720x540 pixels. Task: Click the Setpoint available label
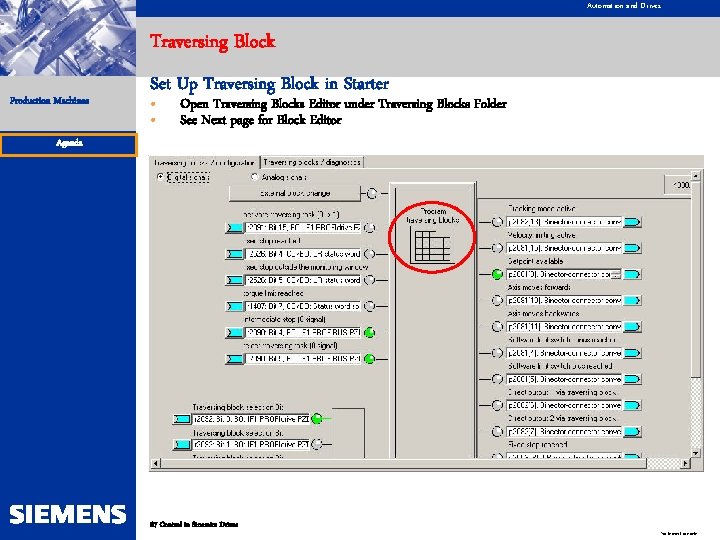click(x=535, y=261)
